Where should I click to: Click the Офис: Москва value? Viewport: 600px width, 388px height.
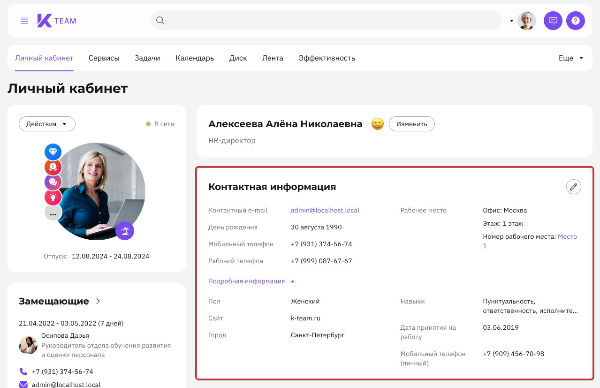(x=505, y=210)
